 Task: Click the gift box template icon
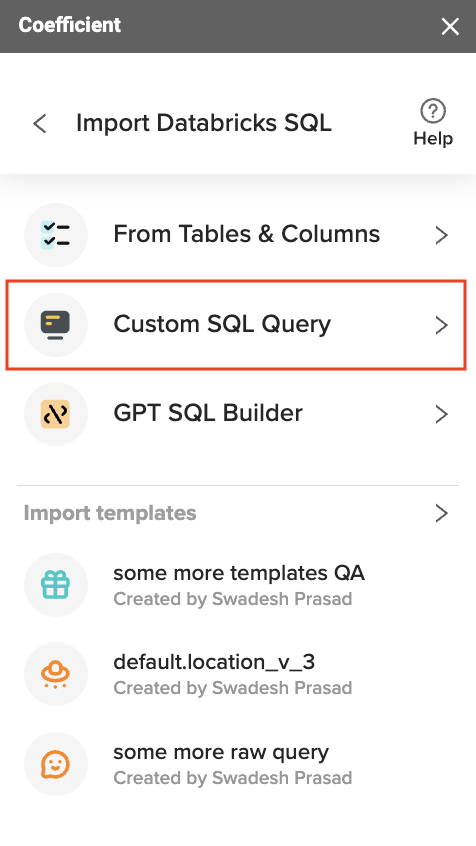click(x=56, y=585)
